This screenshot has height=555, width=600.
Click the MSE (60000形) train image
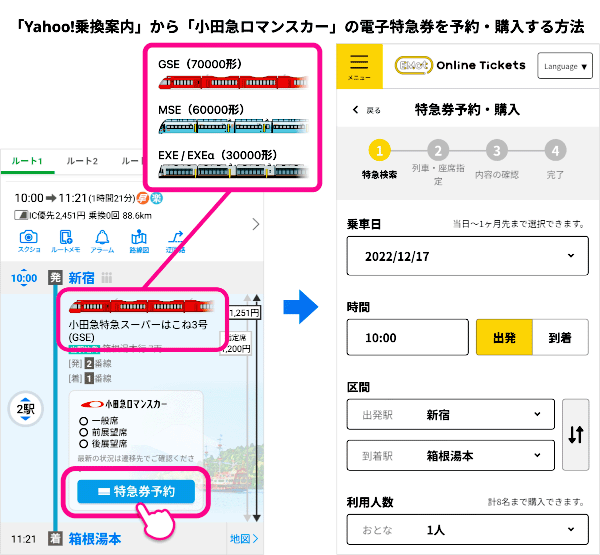click(233, 126)
